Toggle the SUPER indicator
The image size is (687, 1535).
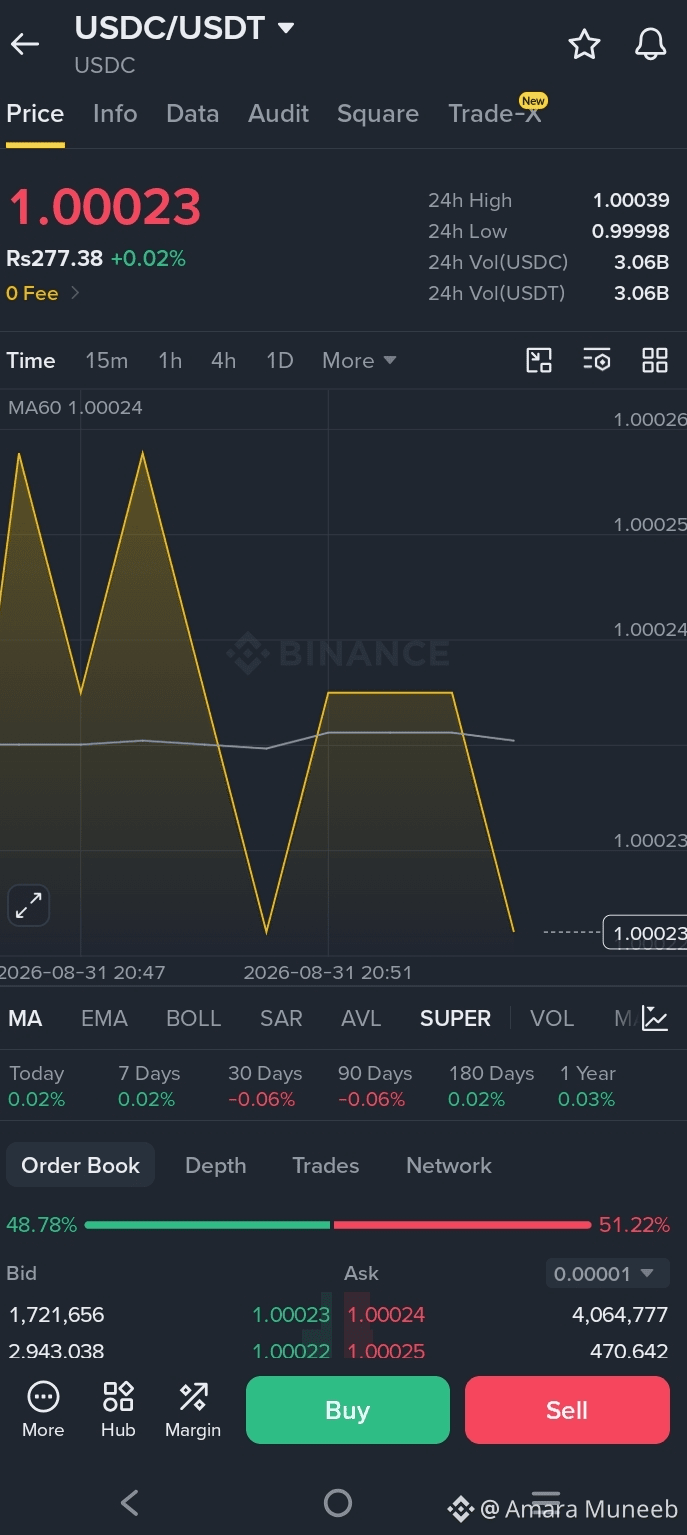(455, 1019)
